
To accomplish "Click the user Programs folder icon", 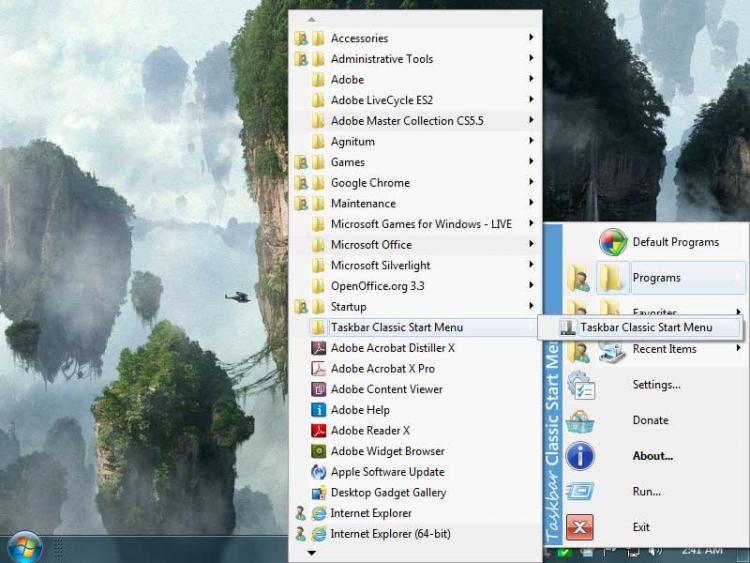I will [x=579, y=278].
